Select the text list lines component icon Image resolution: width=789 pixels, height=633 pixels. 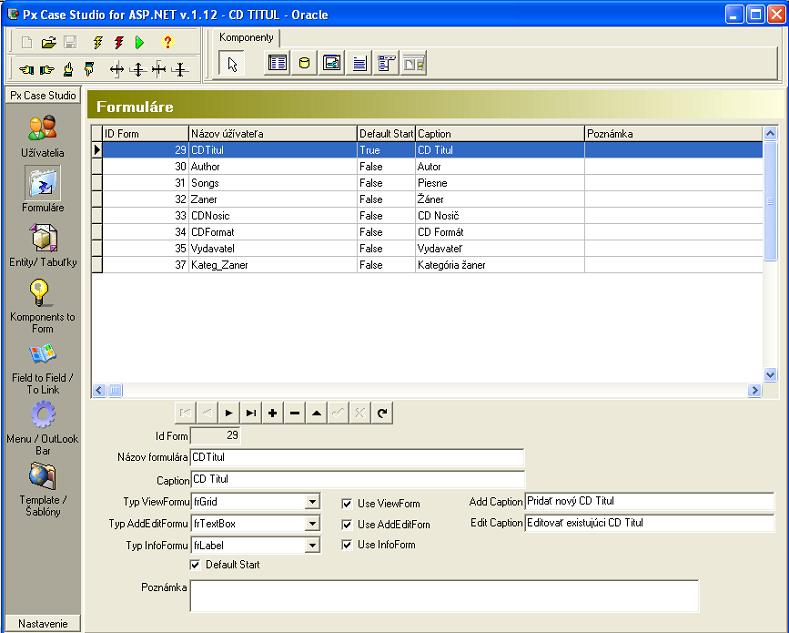pos(359,63)
